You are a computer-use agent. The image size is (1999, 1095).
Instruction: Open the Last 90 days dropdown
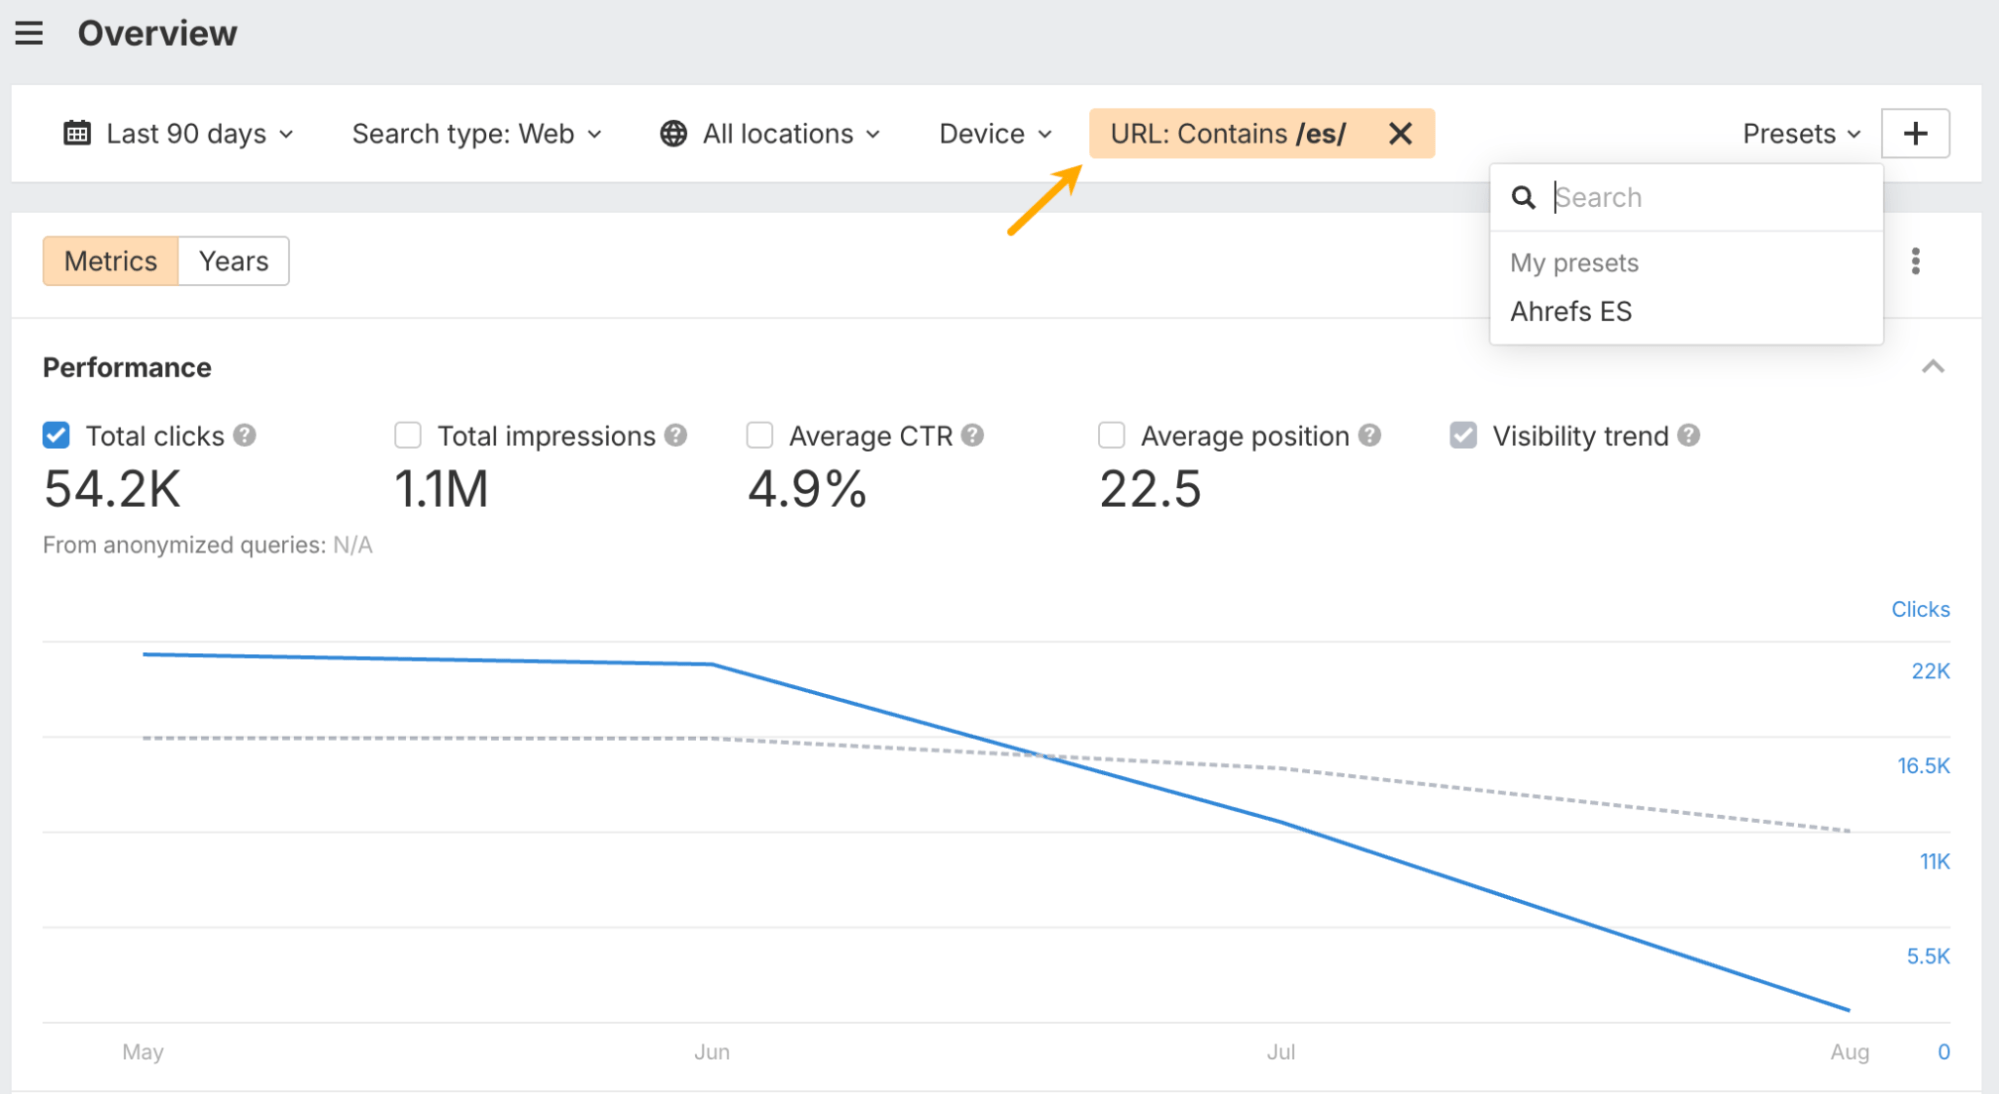pyautogui.click(x=180, y=134)
